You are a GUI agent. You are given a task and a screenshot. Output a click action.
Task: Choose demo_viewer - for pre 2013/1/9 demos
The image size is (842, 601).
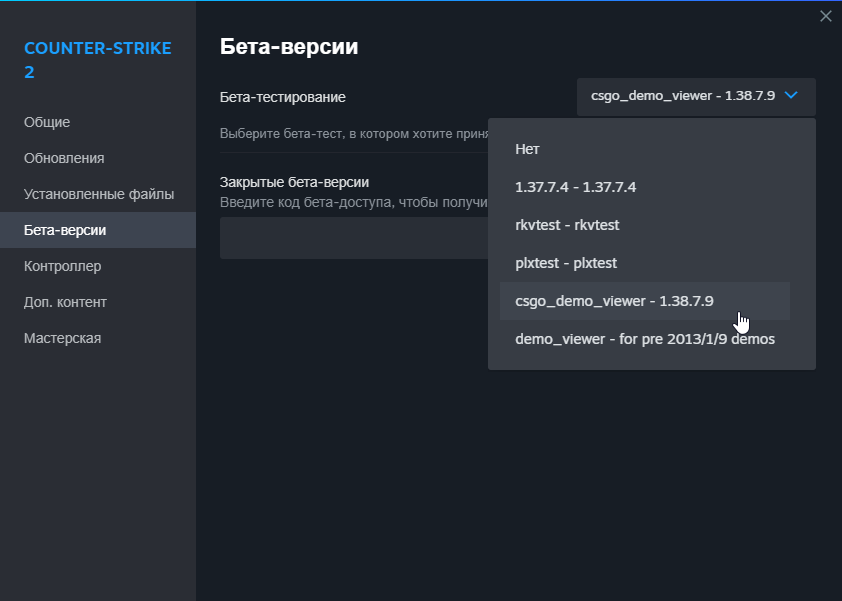tap(644, 339)
